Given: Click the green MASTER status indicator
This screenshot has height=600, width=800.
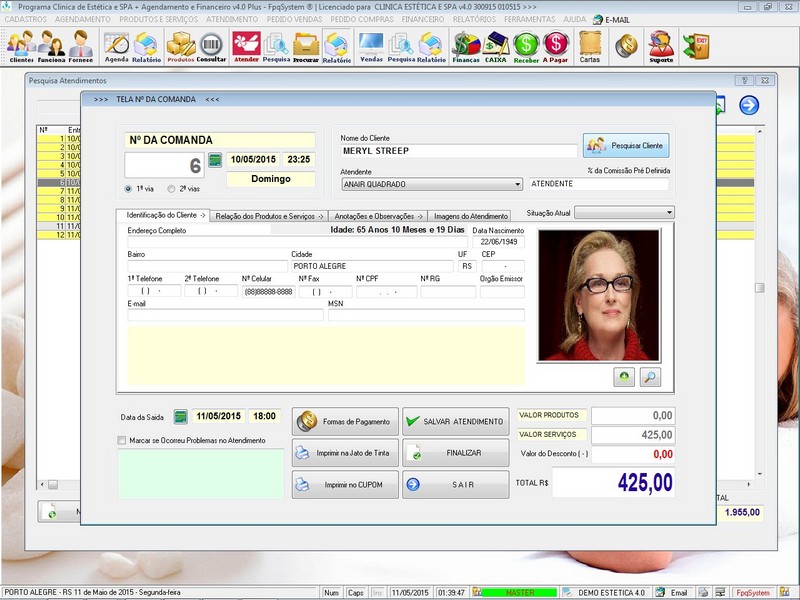Looking at the screenshot, I should [519, 593].
